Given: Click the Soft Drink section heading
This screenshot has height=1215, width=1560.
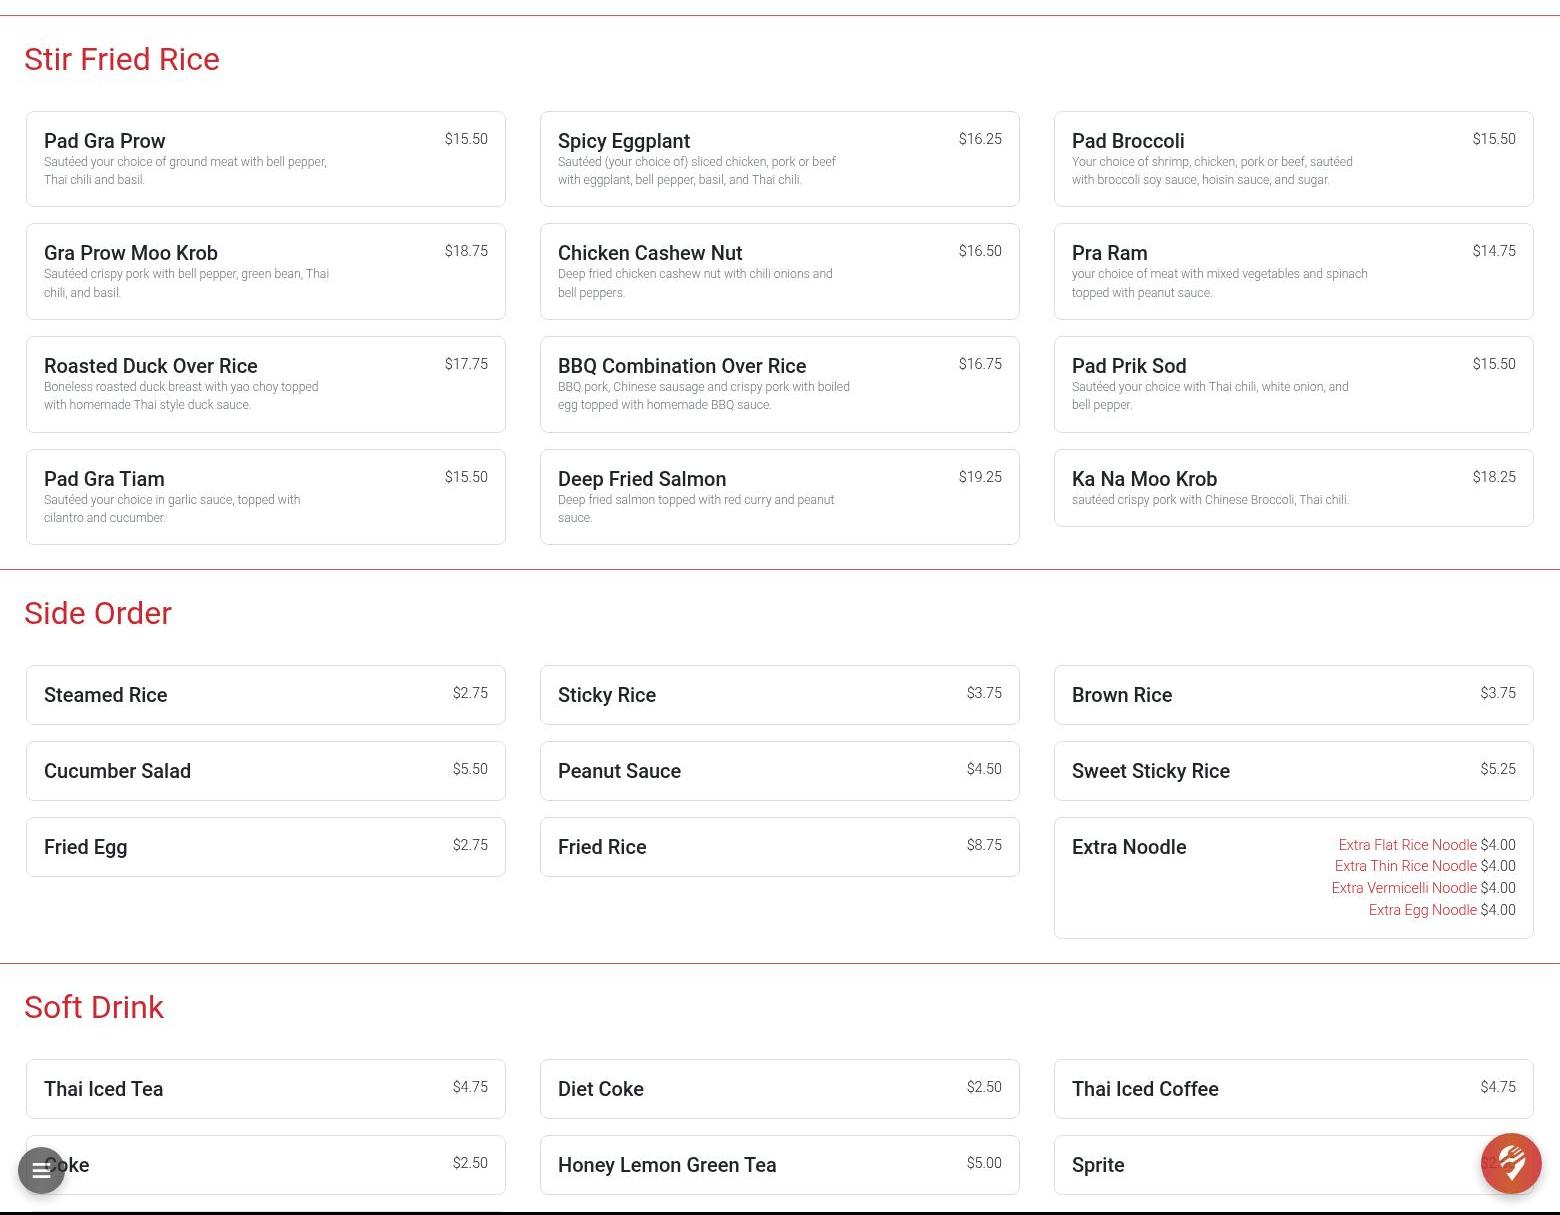Looking at the screenshot, I should pos(94,1007).
